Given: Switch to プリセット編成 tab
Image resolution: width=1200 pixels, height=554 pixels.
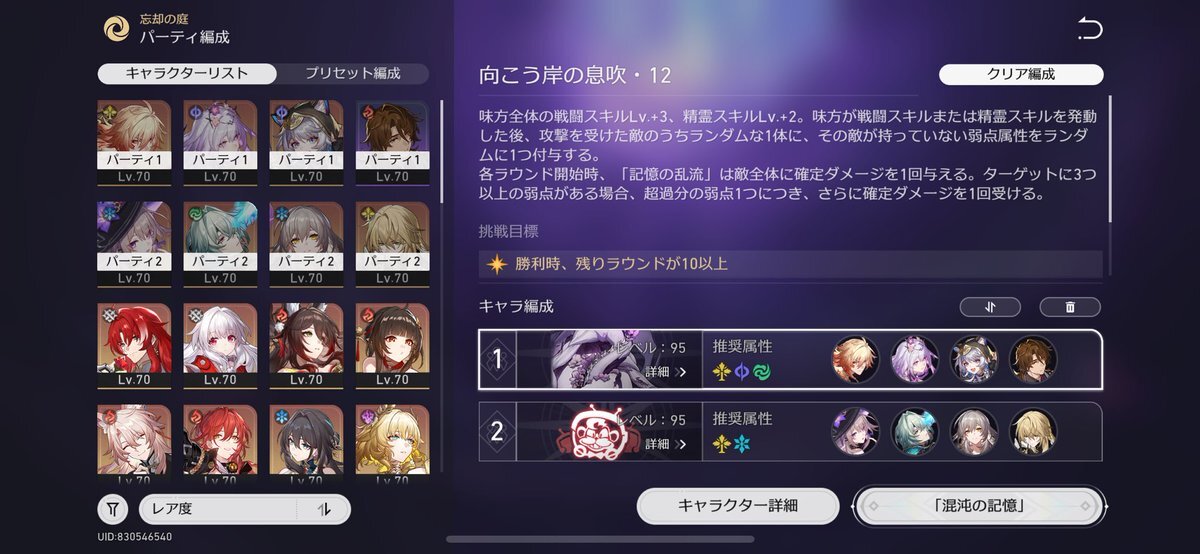Looking at the screenshot, I should coord(353,73).
